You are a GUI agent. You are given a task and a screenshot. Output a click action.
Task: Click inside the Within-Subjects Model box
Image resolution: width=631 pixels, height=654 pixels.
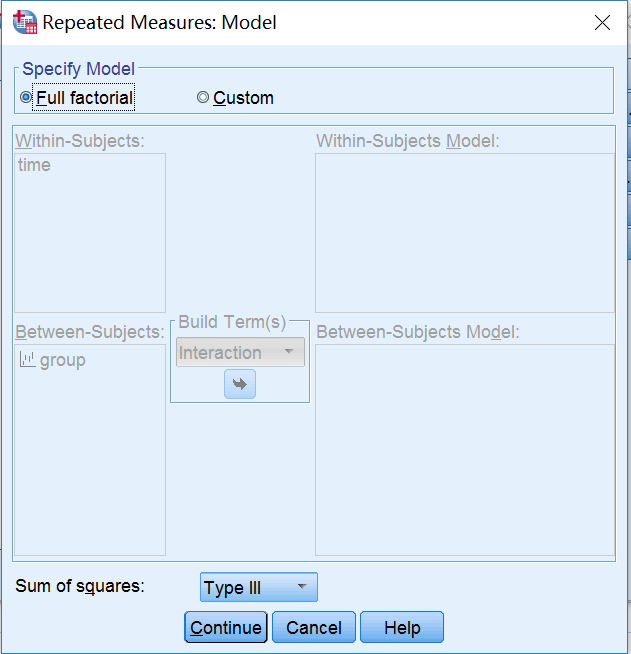tap(465, 233)
